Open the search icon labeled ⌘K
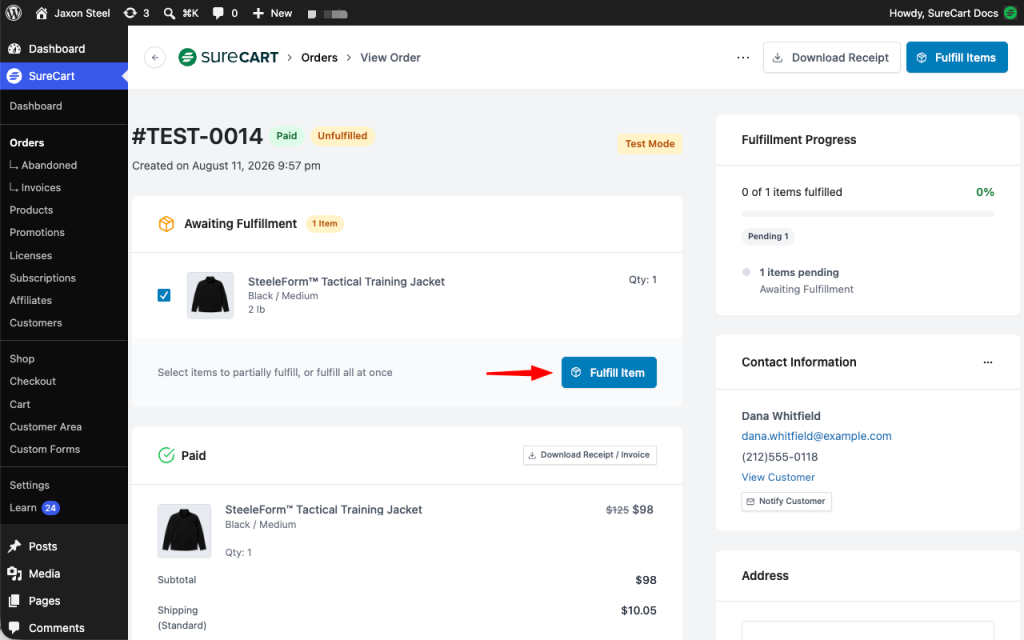Viewport: 1024px width, 640px height. [181, 13]
